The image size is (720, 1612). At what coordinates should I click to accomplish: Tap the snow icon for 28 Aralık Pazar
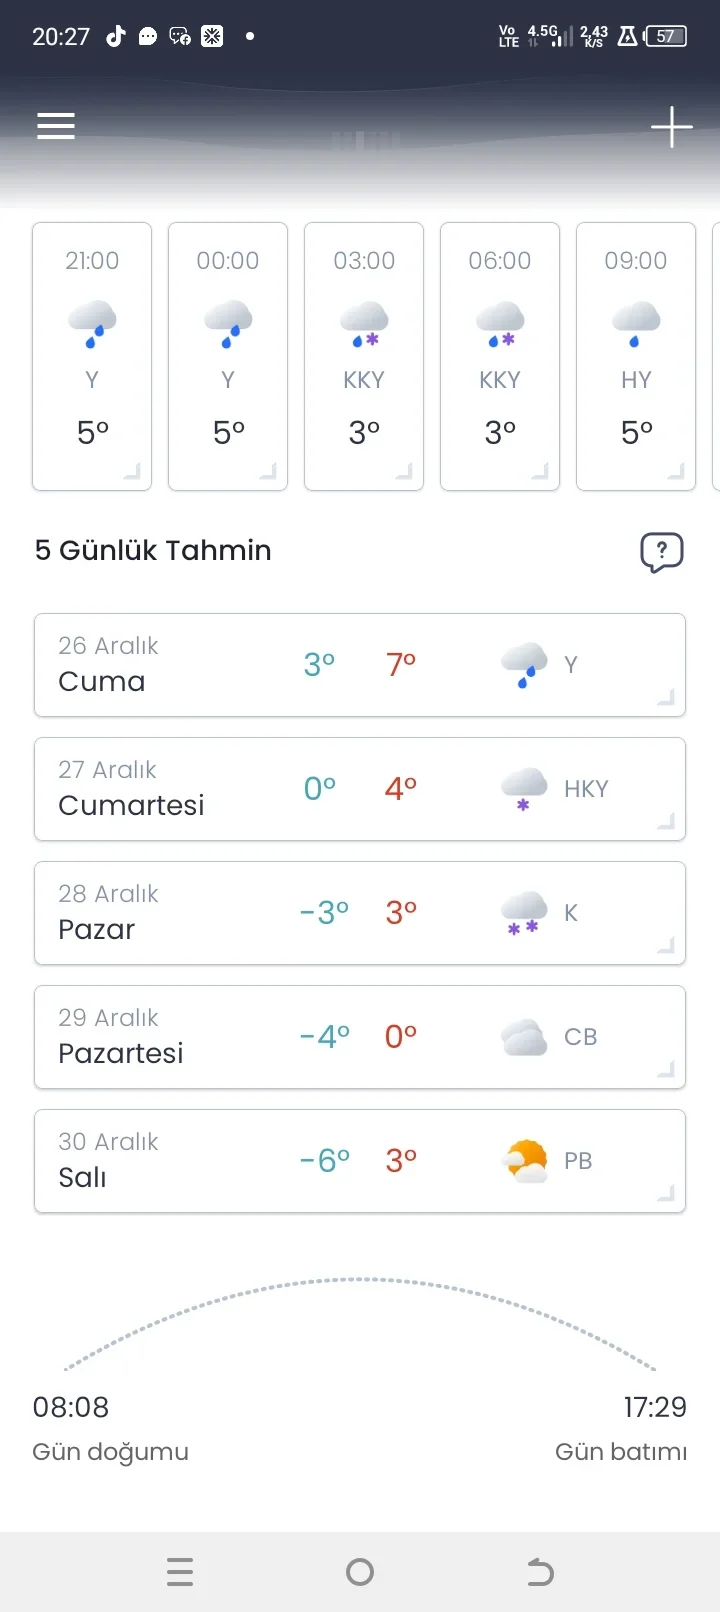524,913
